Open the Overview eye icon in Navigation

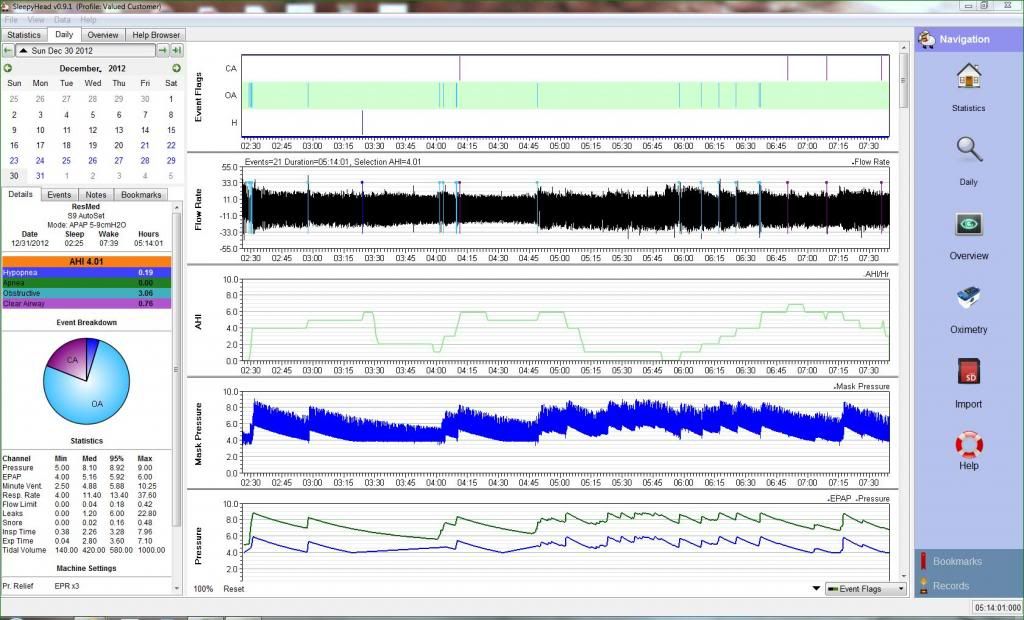pos(968,225)
